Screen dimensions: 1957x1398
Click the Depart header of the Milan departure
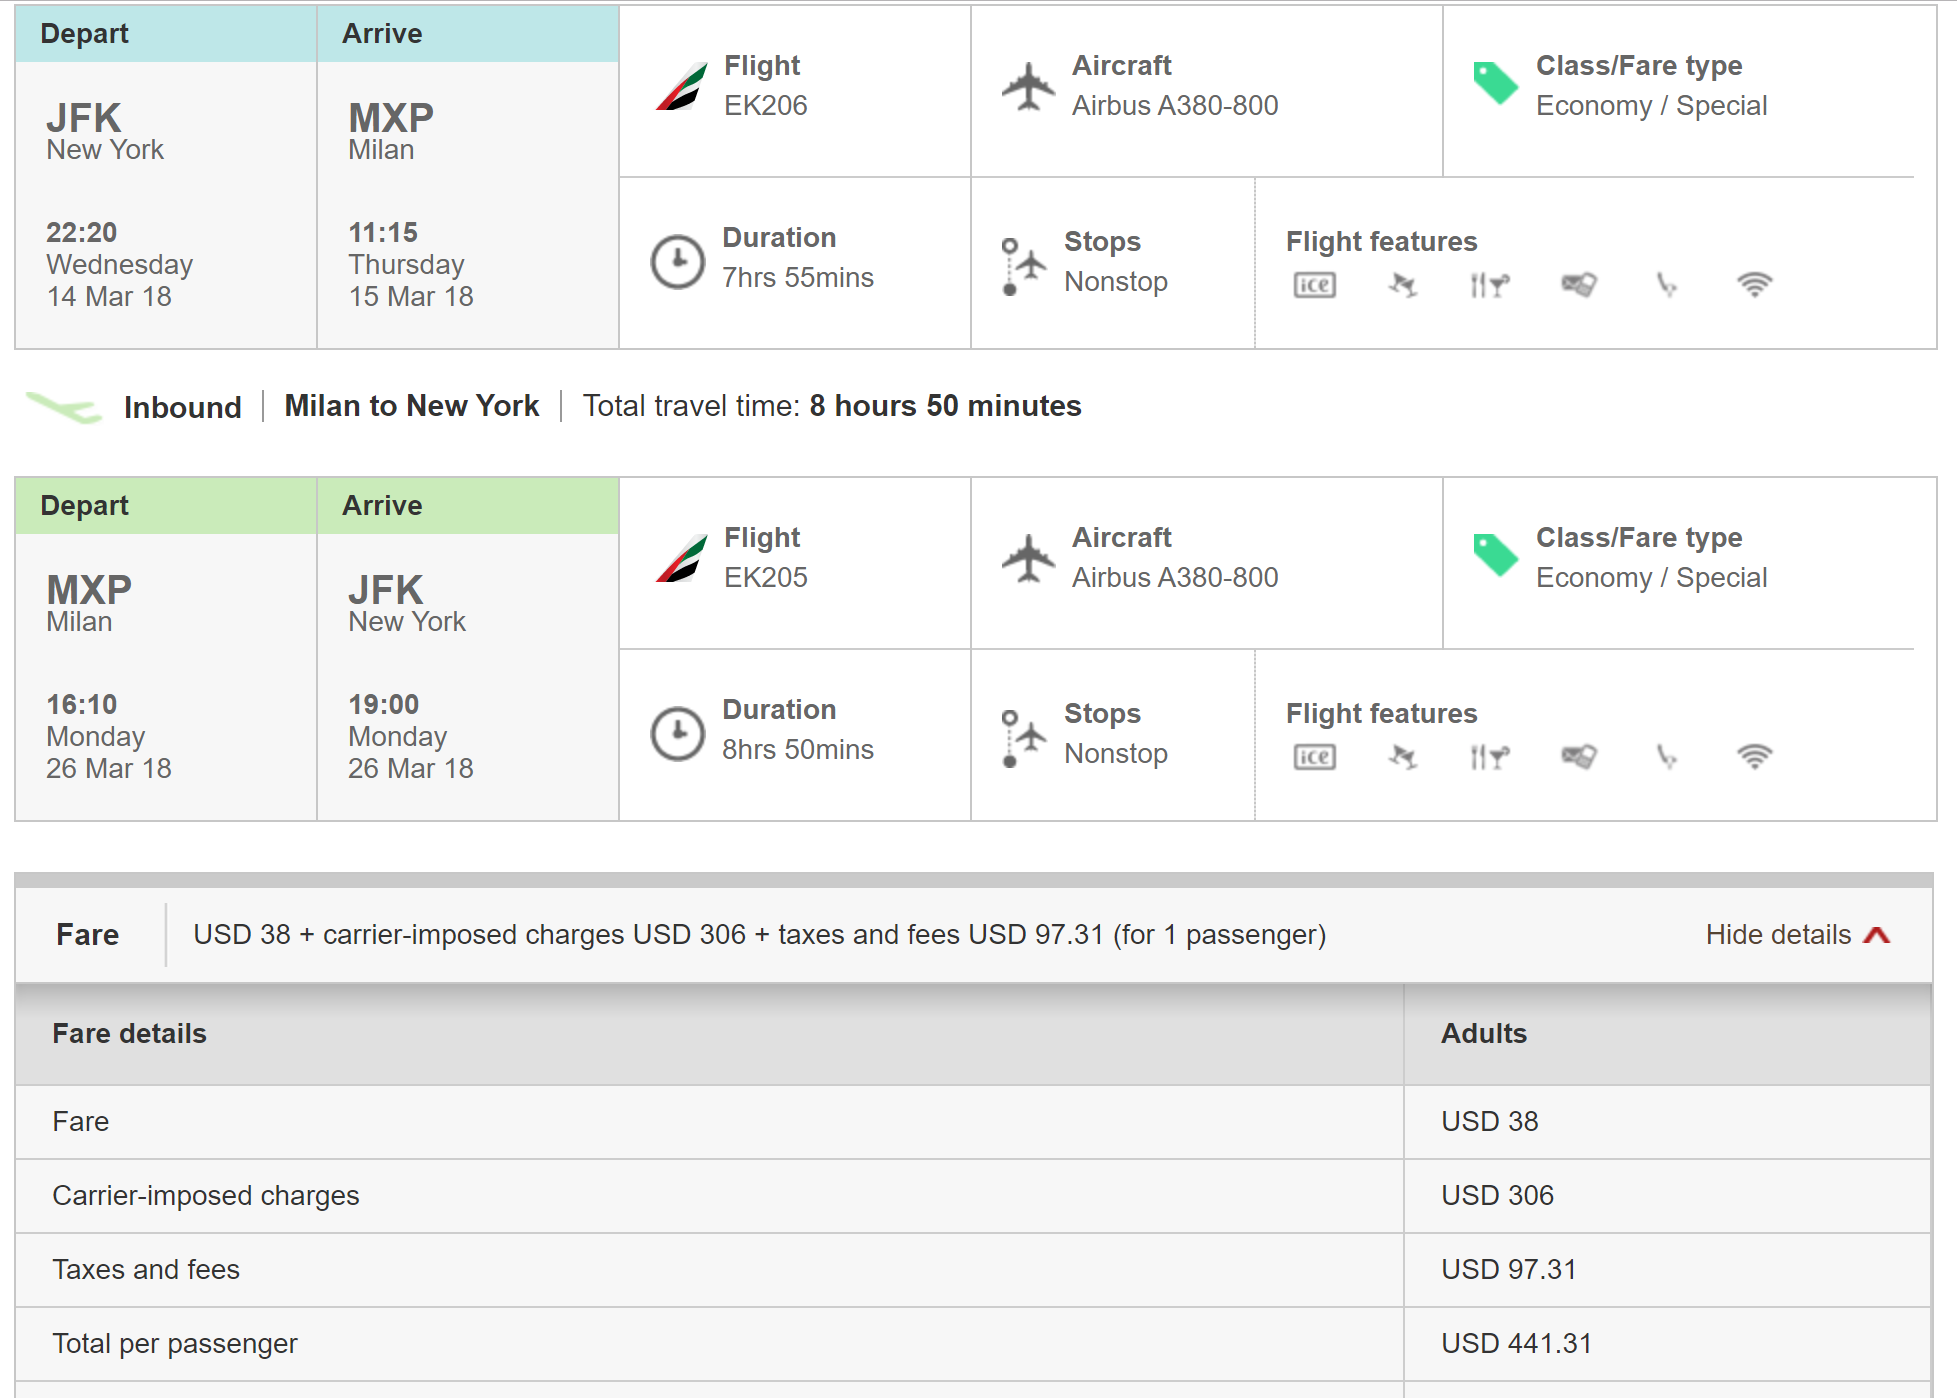[x=85, y=505]
